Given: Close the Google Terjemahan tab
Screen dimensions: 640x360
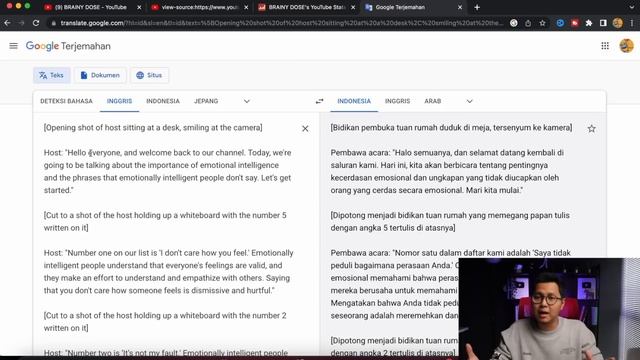Looking at the screenshot, I should pos(460,7).
